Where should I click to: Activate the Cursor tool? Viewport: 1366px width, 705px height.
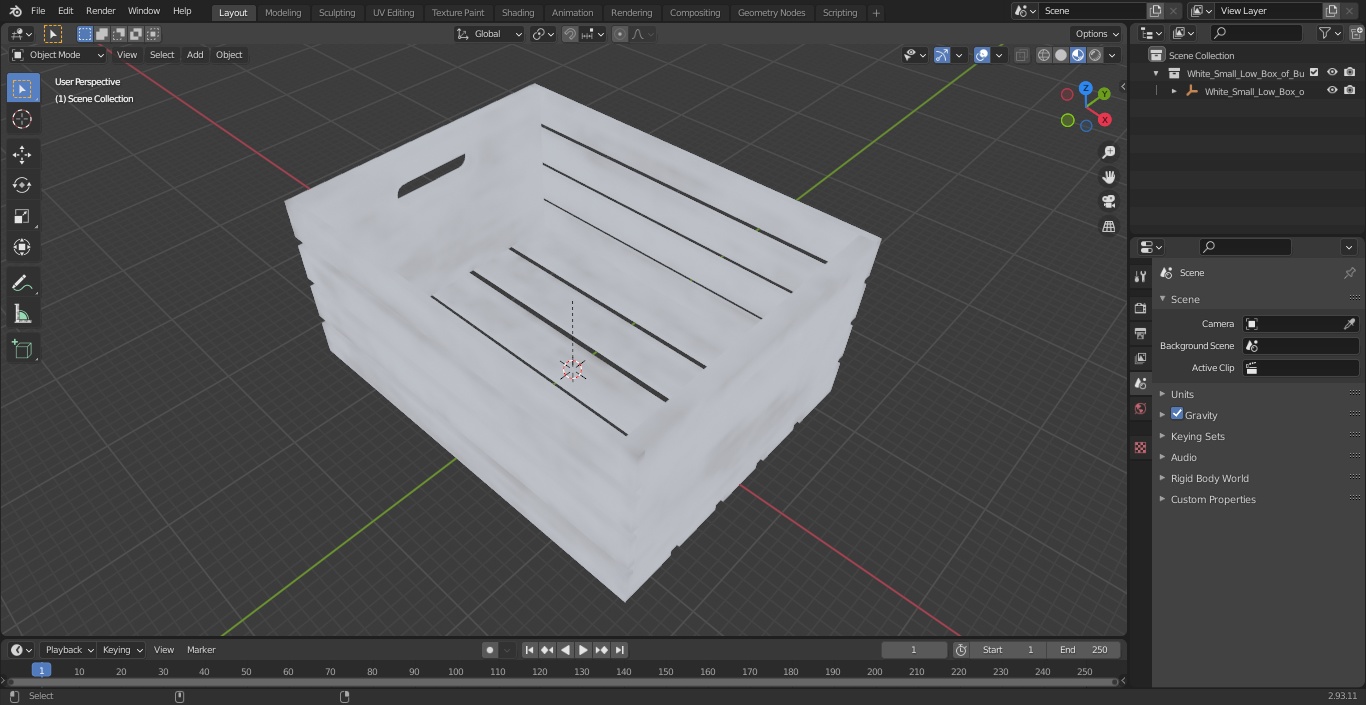click(x=22, y=120)
